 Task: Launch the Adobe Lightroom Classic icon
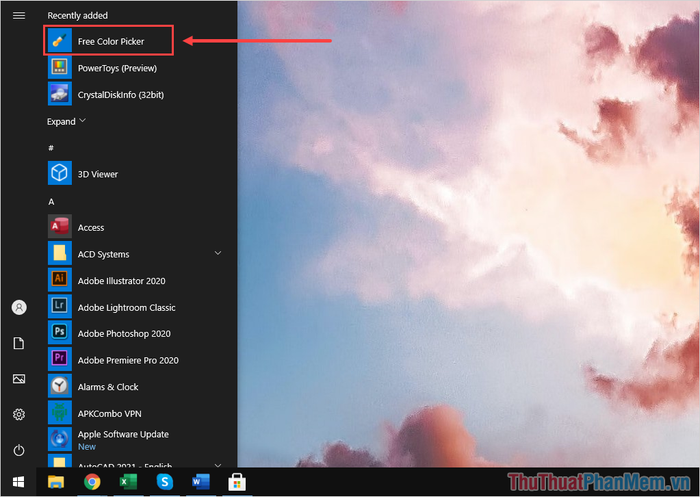[60, 306]
